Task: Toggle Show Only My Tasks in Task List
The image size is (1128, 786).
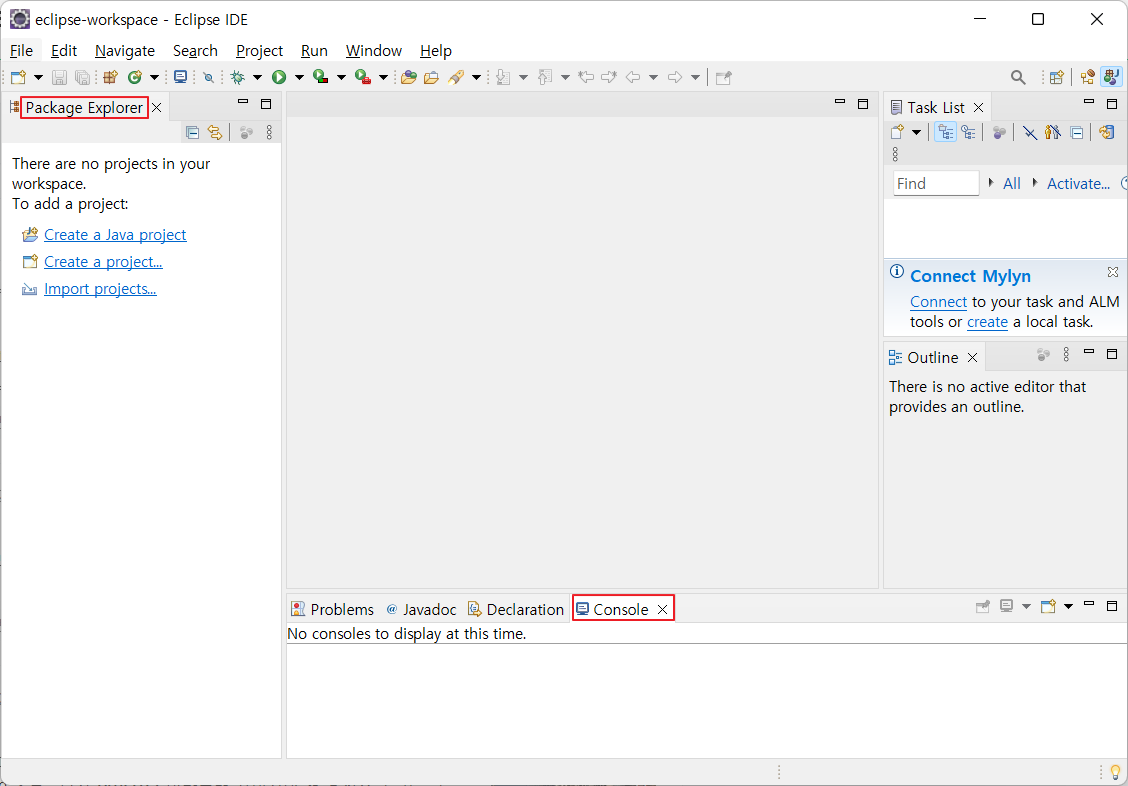Action: 1052,132
